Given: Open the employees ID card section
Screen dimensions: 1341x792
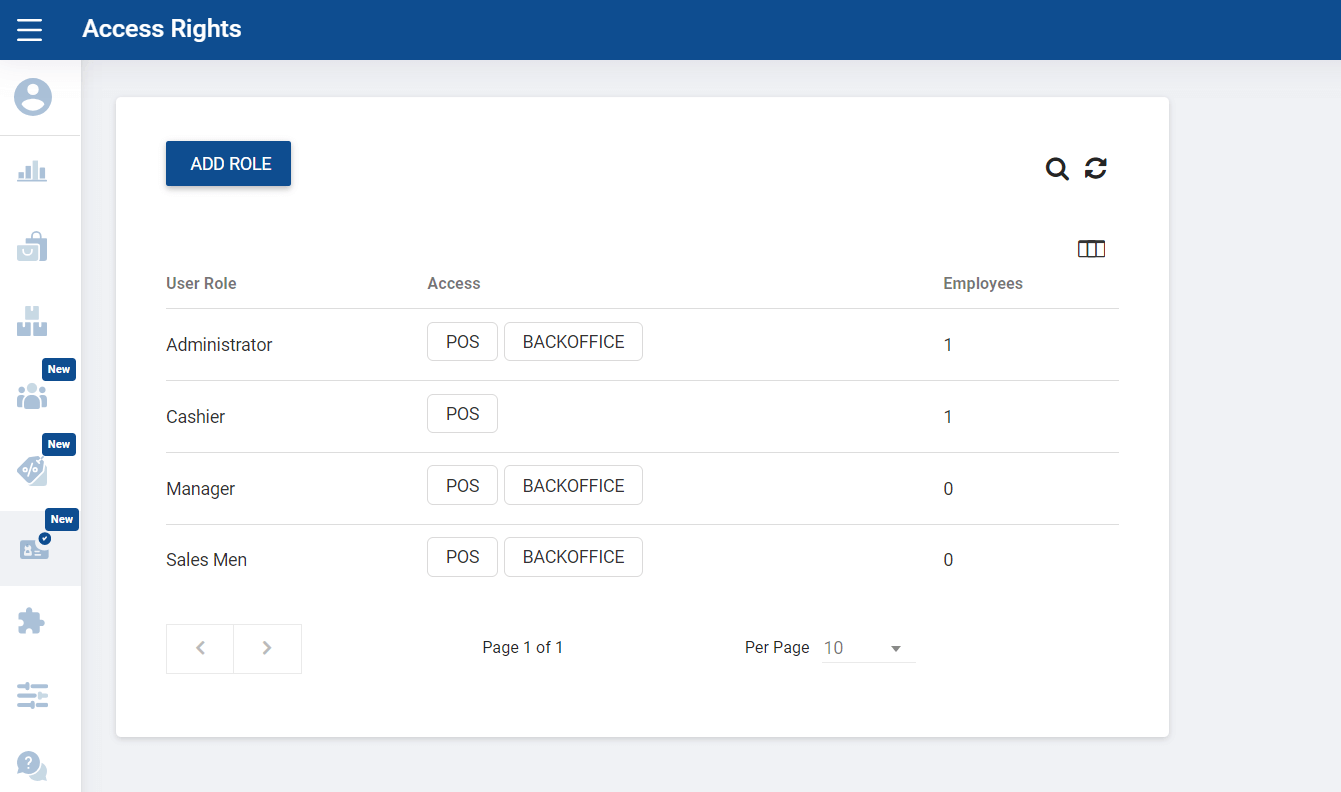Looking at the screenshot, I should point(34,547).
